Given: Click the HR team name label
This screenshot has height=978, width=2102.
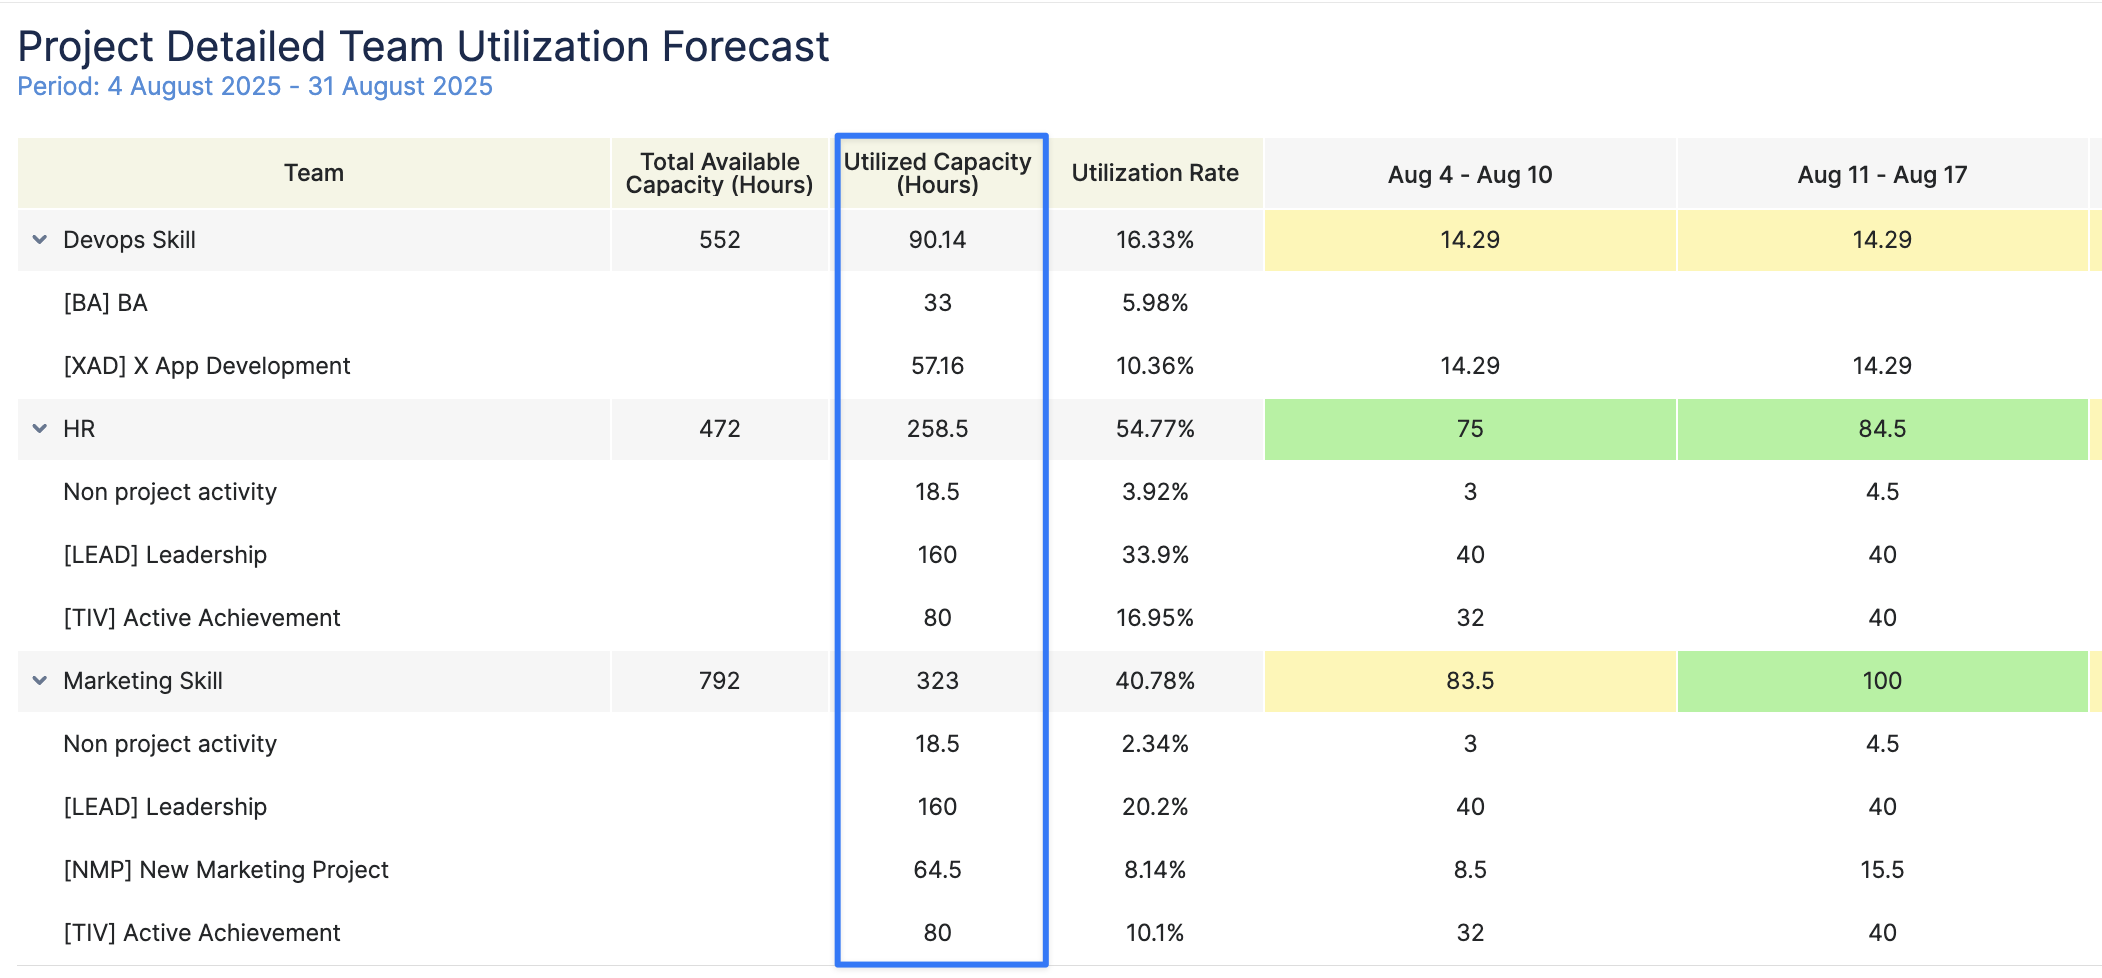Looking at the screenshot, I should [x=79, y=429].
